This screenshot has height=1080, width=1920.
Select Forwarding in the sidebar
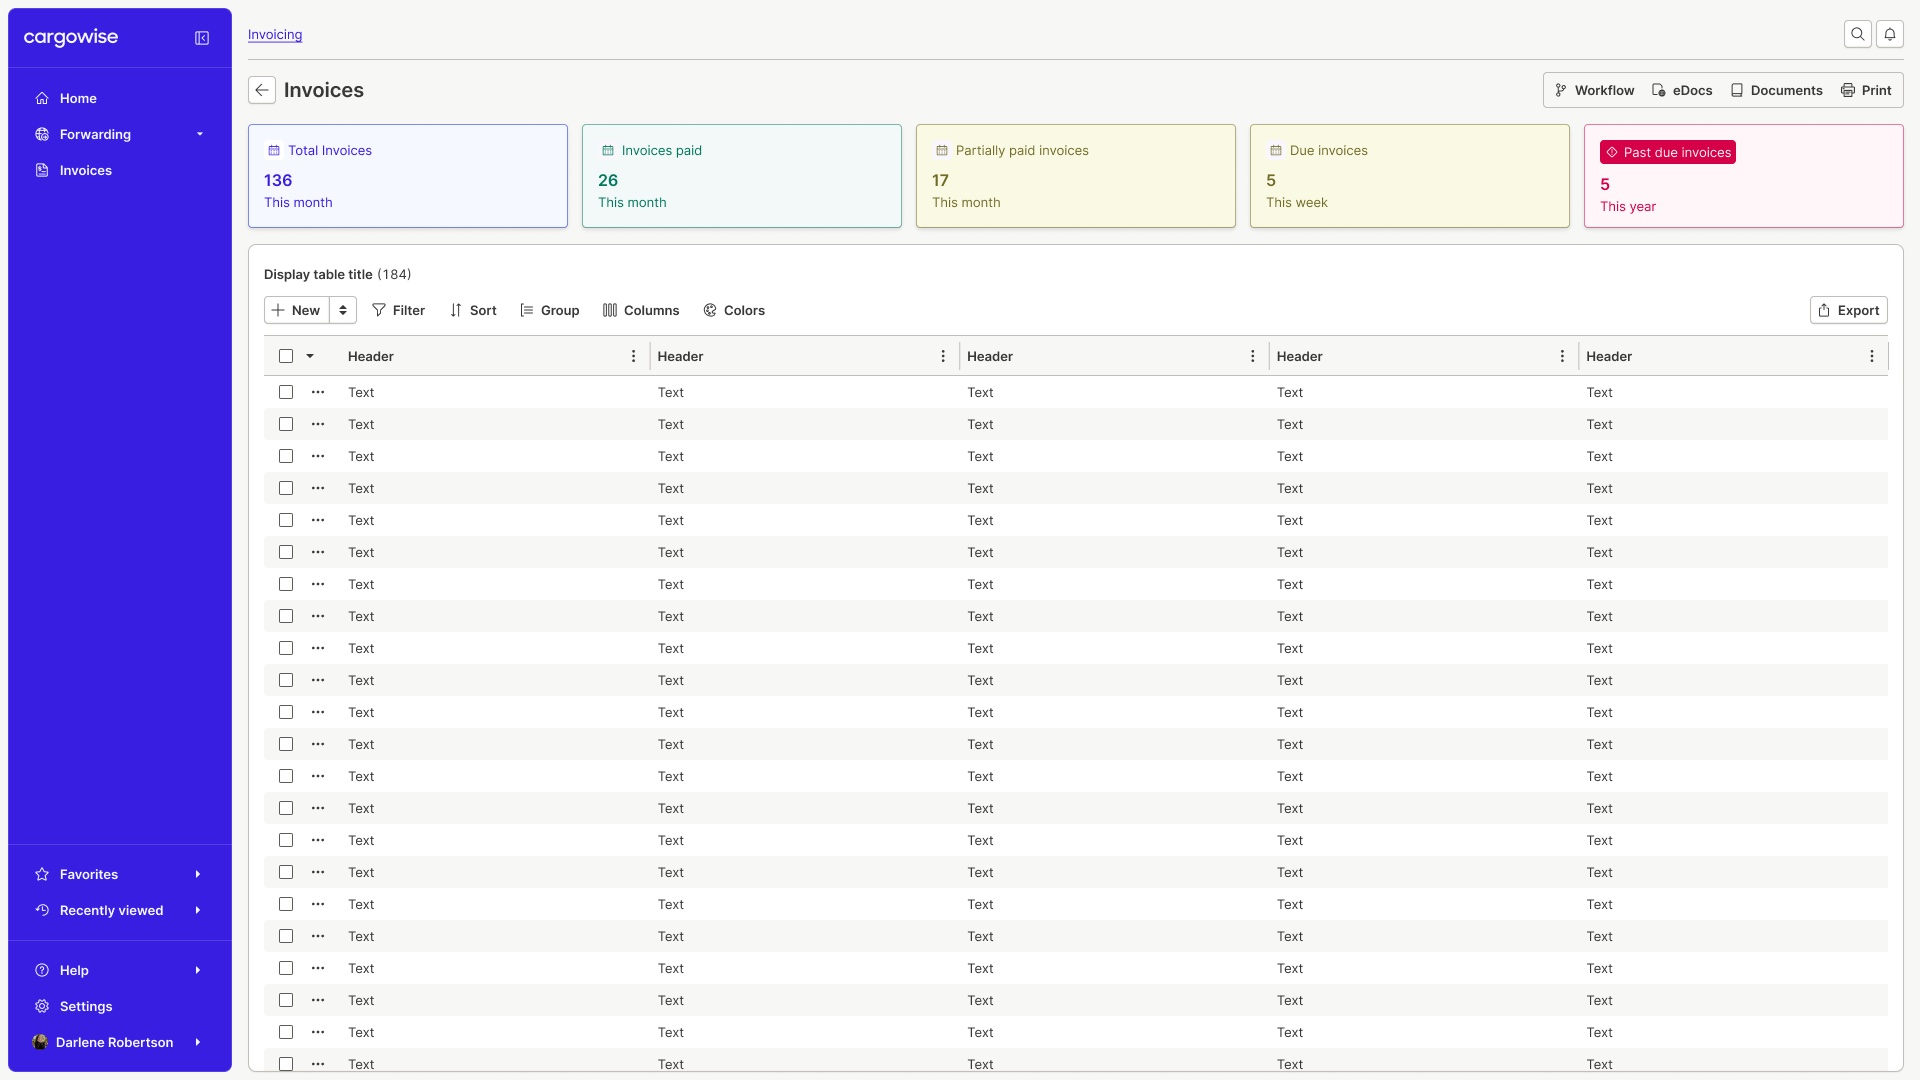[120, 134]
